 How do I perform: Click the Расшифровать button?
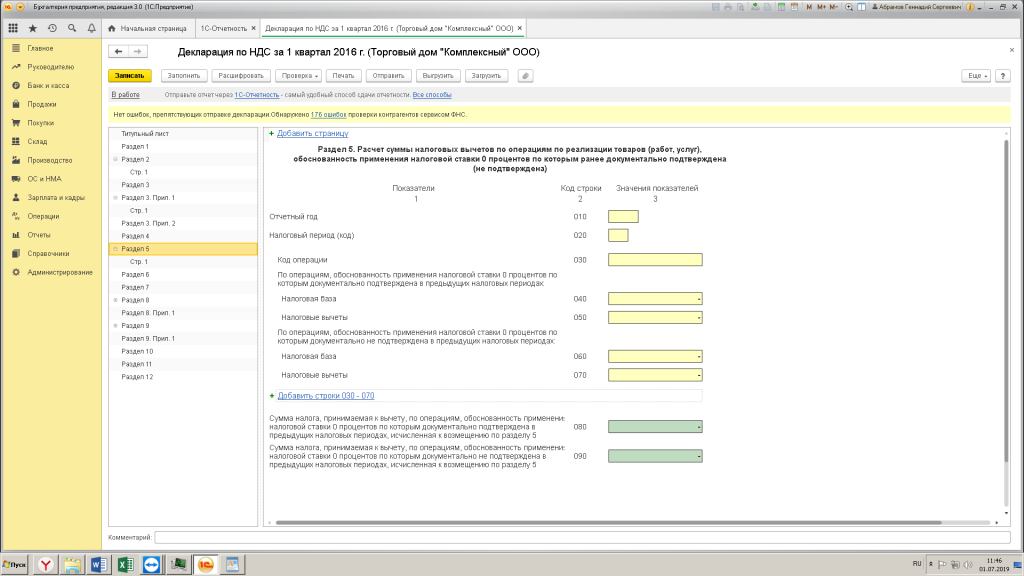pyautogui.click(x=241, y=76)
